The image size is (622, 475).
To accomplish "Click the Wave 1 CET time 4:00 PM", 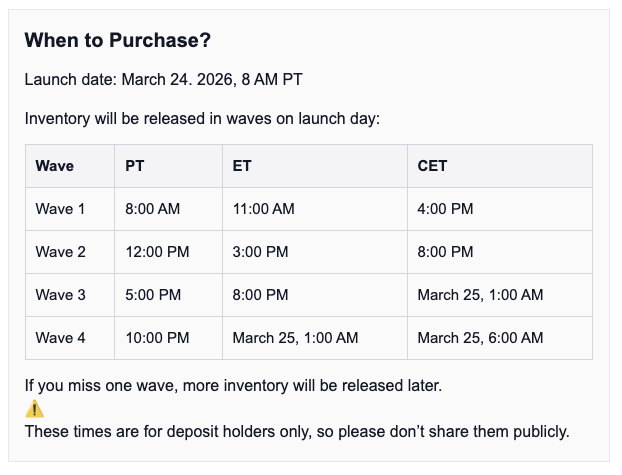I will coord(445,209).
